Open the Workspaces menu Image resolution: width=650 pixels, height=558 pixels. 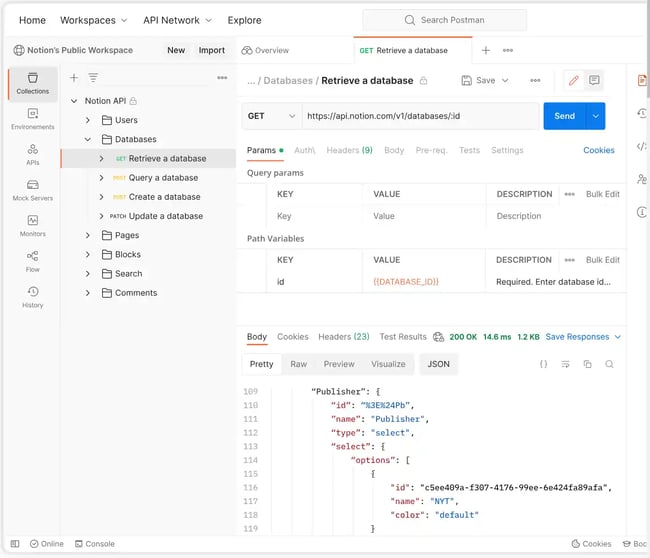point(94,20)
